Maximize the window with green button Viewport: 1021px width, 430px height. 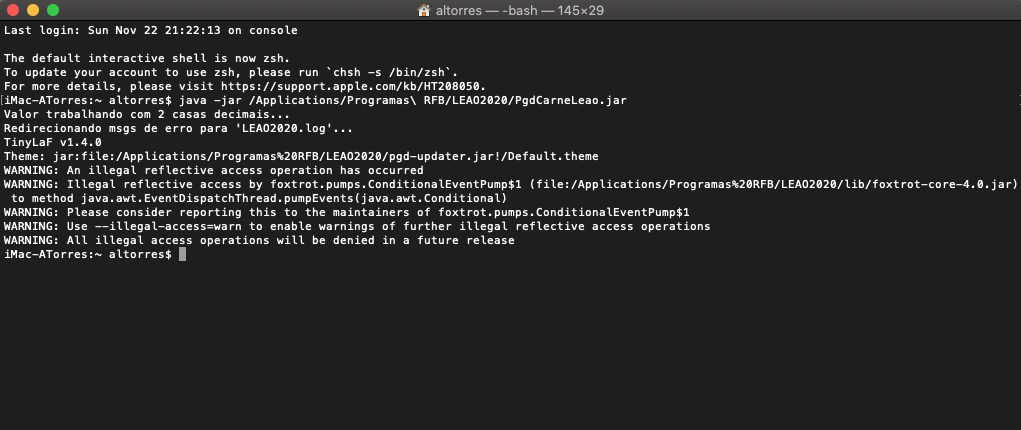point(53,10)
